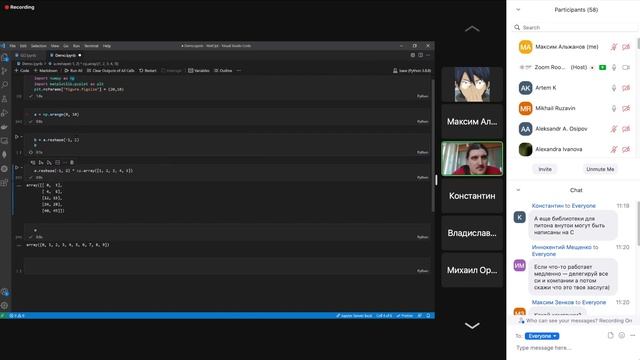
Task: Switch to the first notebook tab left of Demo.ipynb
Action: pyautogui.click(x=28, y=55)
